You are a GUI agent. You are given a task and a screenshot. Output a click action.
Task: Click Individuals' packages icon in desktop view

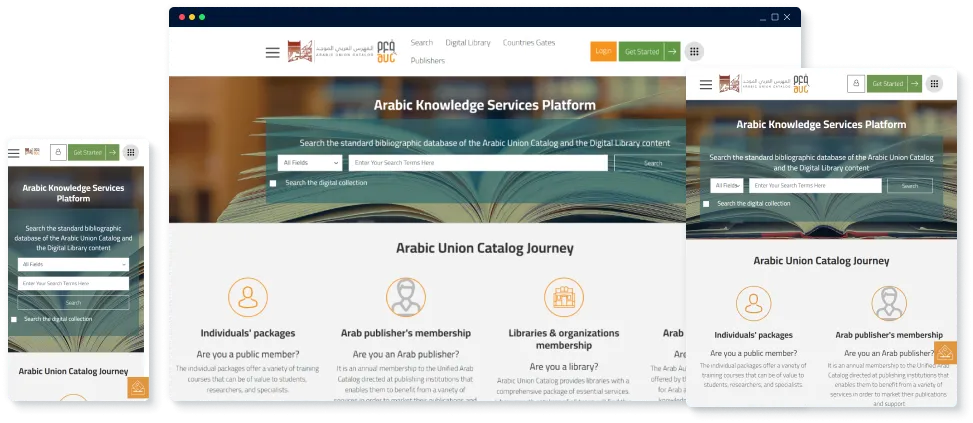click(248, 297)
